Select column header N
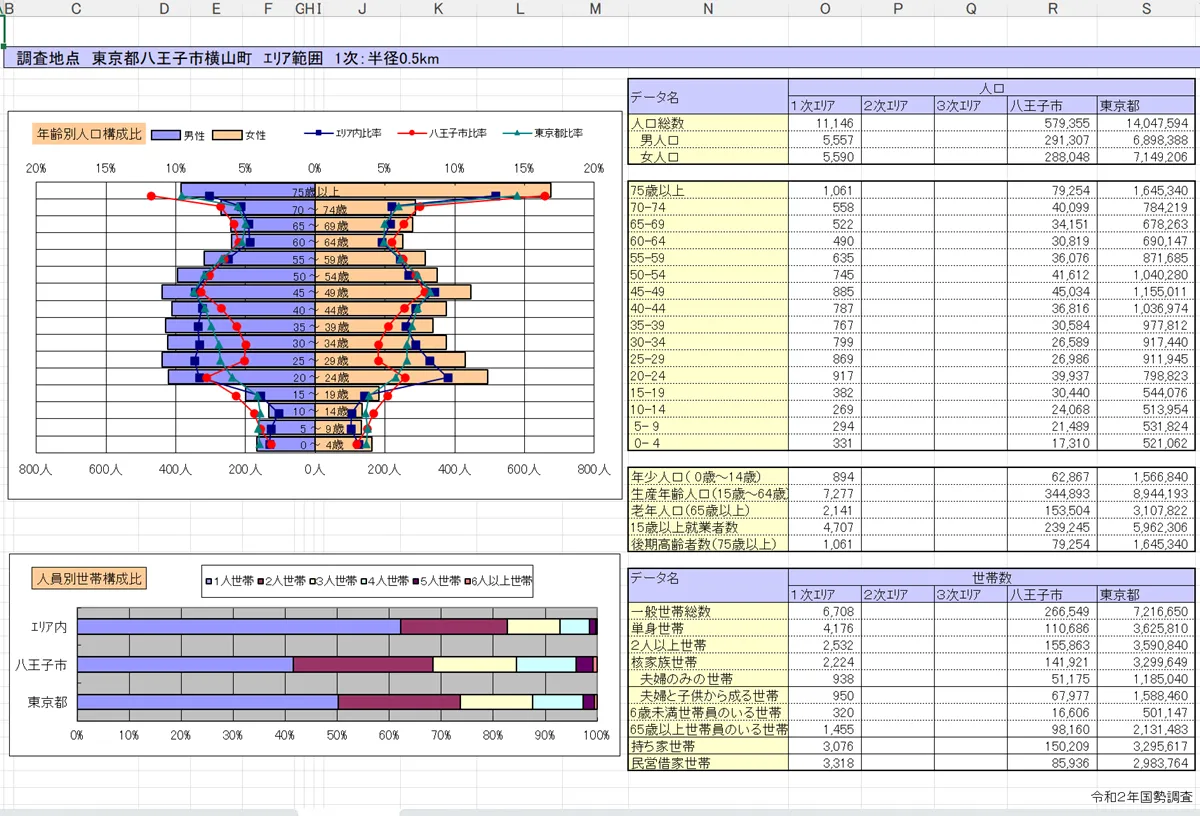 click(707, 9)
